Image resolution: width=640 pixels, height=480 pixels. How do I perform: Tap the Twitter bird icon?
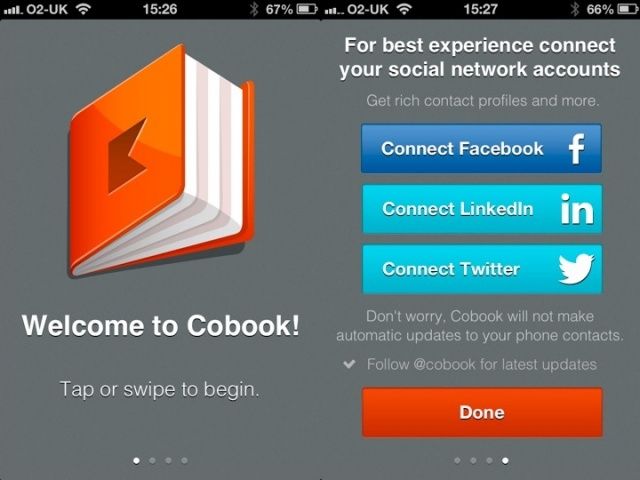click(576, 269)
